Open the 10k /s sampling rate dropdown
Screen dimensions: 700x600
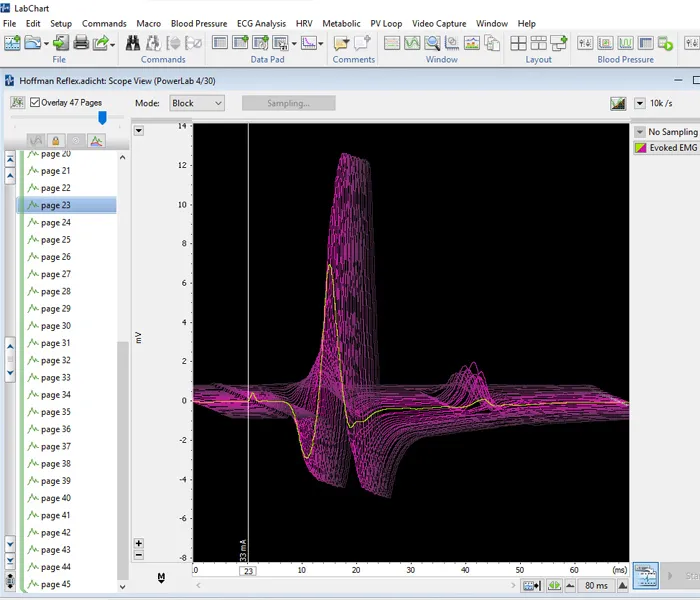click(x=640, y=103)
